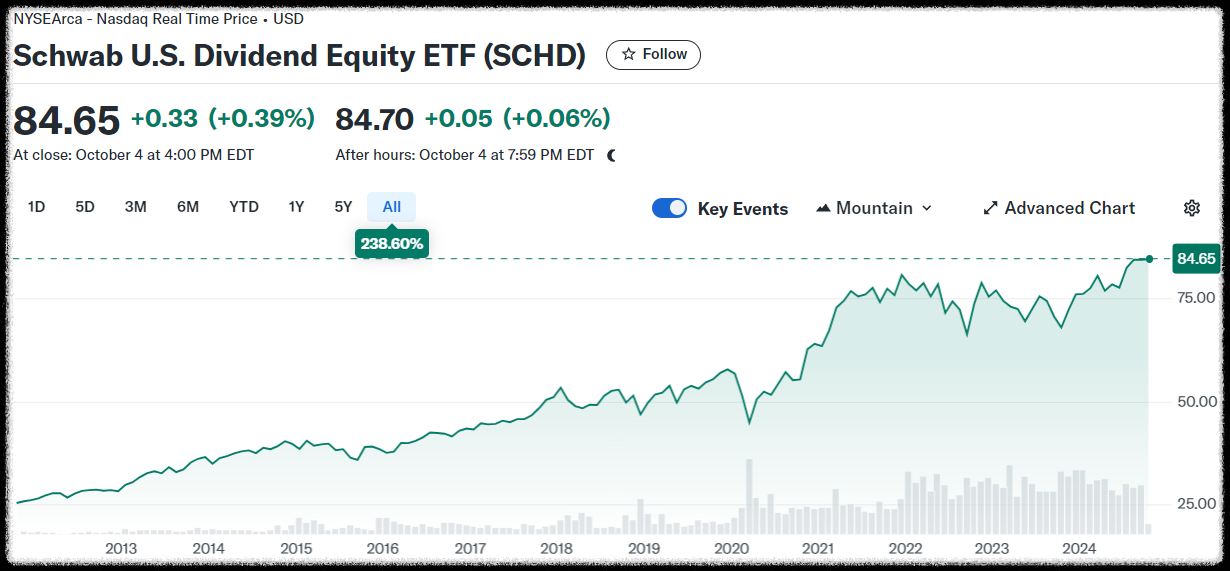This screenshot has height=571, width=1230.
Task: Click the 238.60% return tooltip
Action: 392,243
